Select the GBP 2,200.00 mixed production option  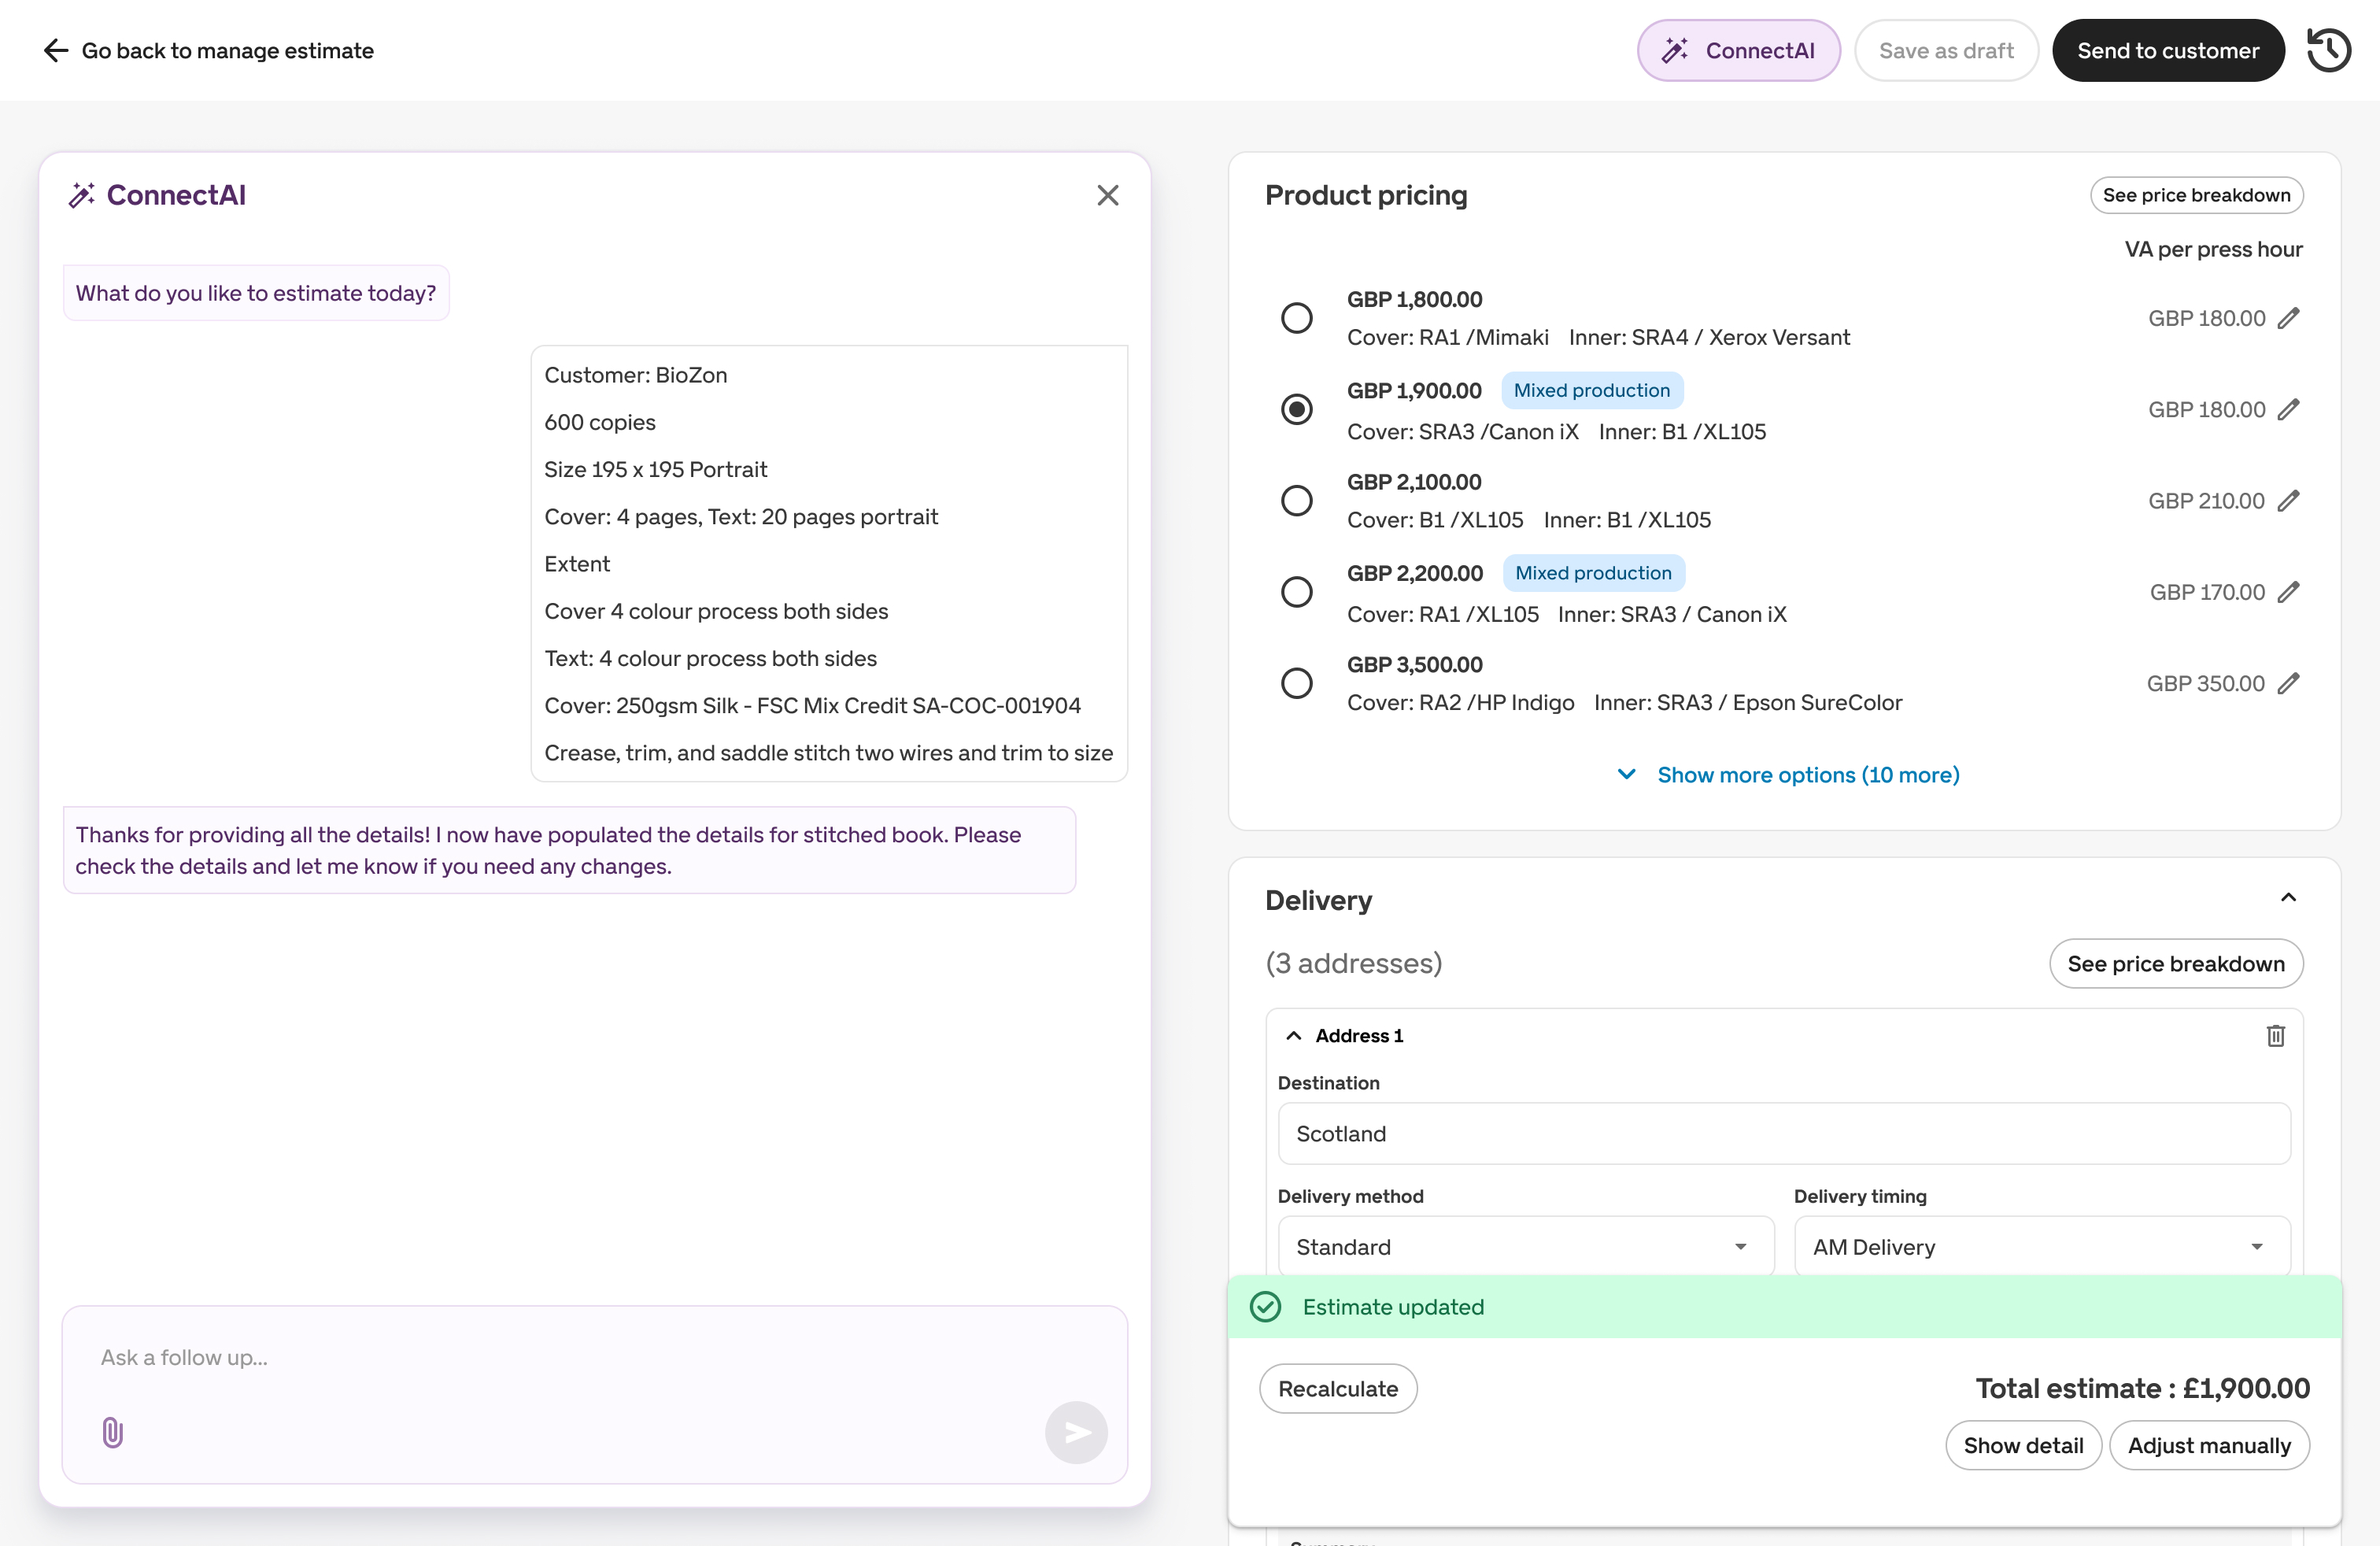pos(1296,592)
